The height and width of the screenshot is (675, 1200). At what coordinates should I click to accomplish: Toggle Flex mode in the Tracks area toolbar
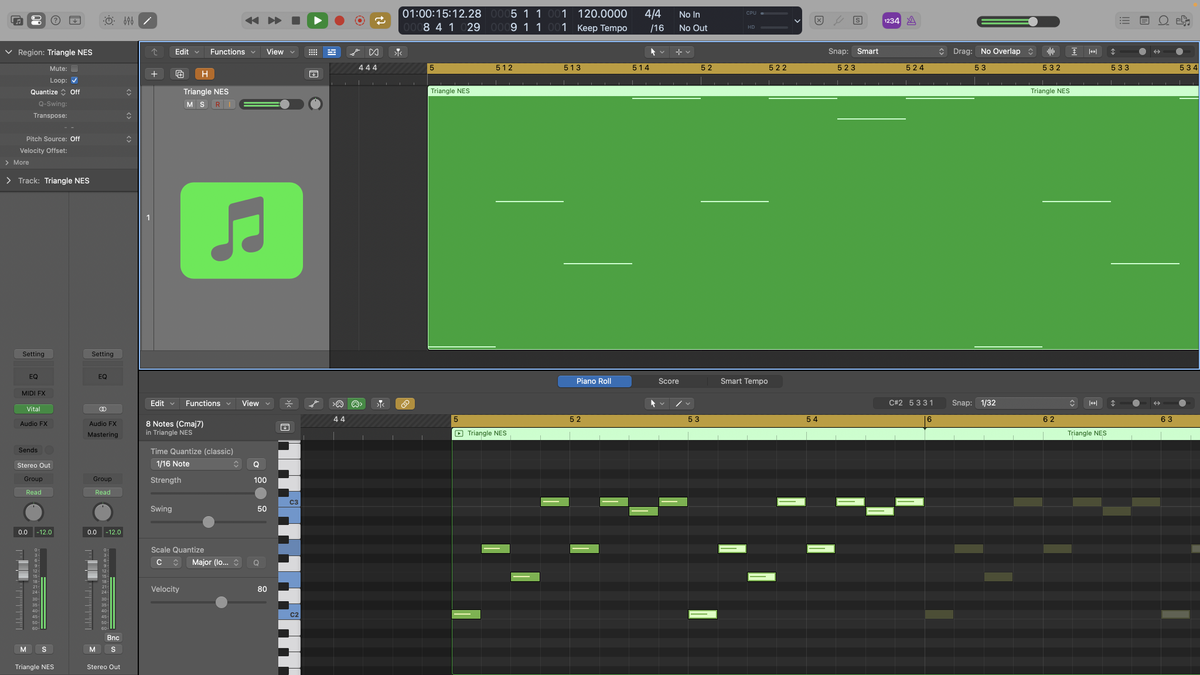click(374, 52)
